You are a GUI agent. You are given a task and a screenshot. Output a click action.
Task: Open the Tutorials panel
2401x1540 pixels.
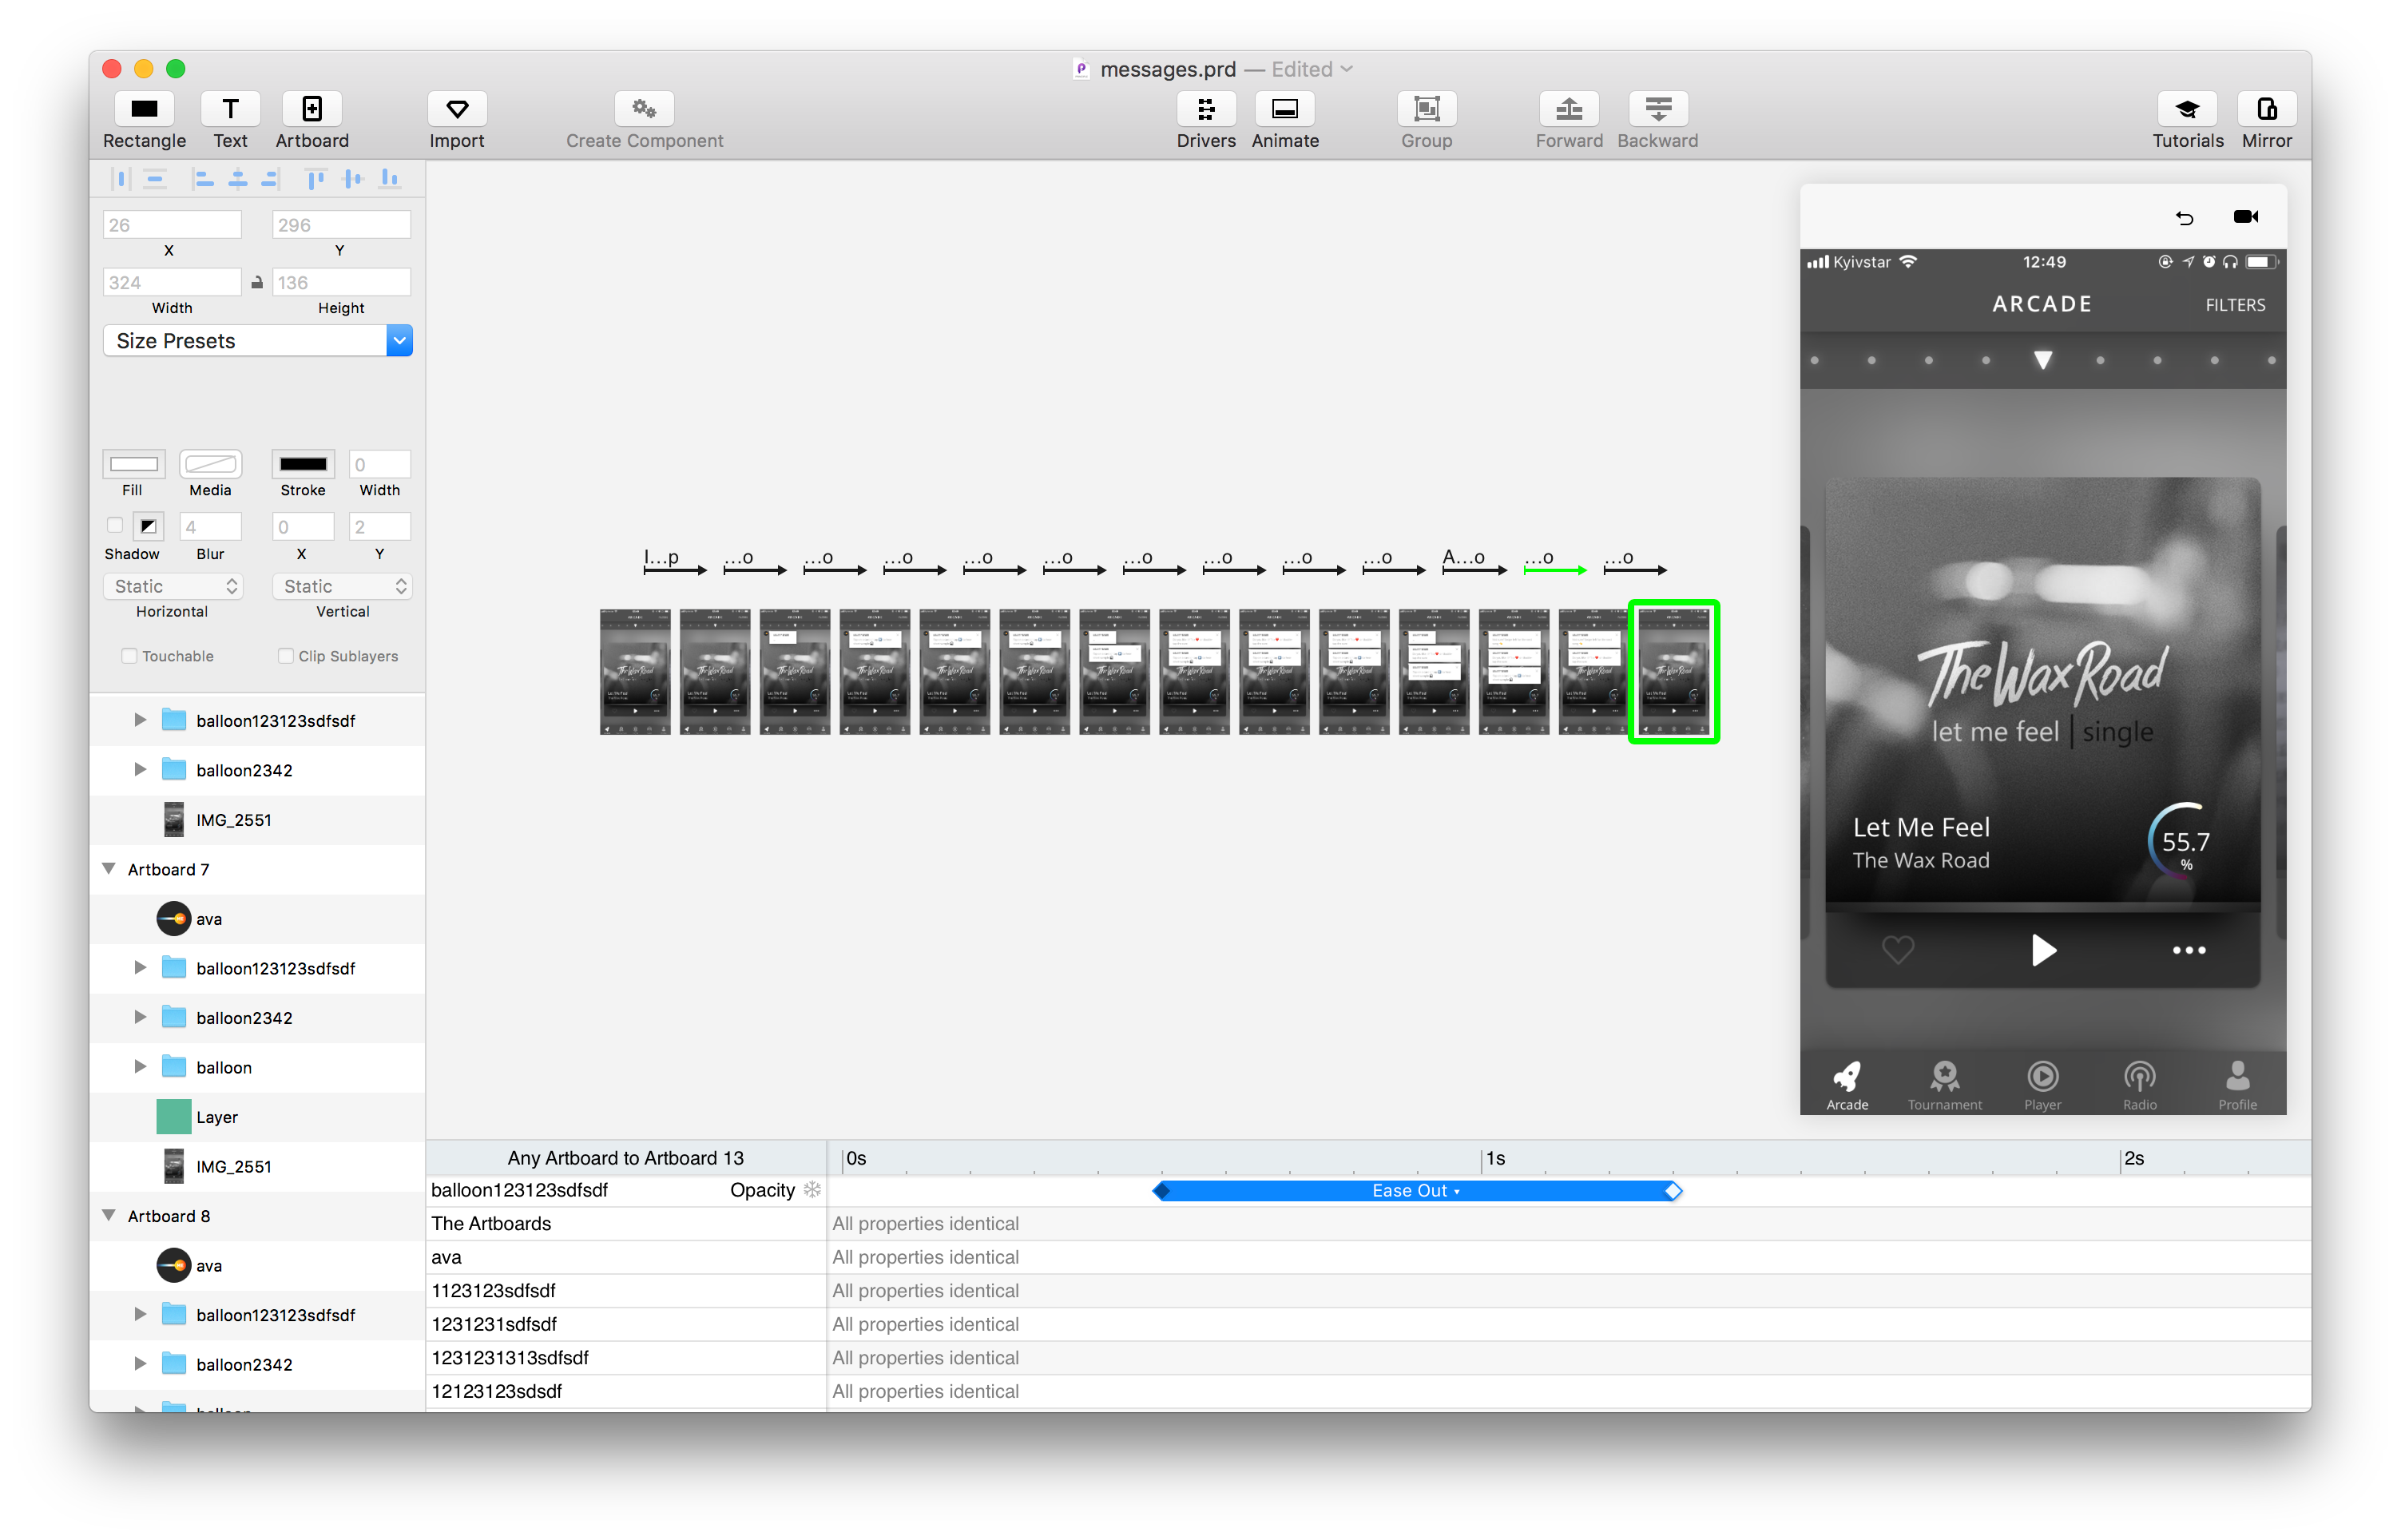pos(2188,108)
